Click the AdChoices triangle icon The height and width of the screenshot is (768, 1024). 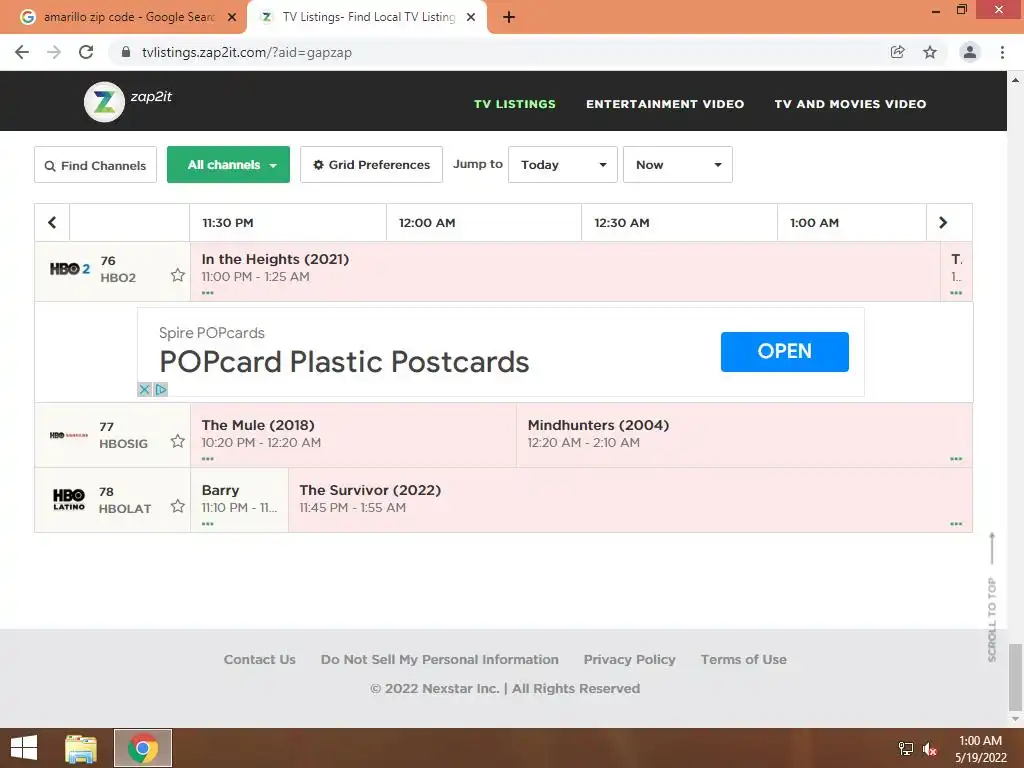(x=161, y=389)
